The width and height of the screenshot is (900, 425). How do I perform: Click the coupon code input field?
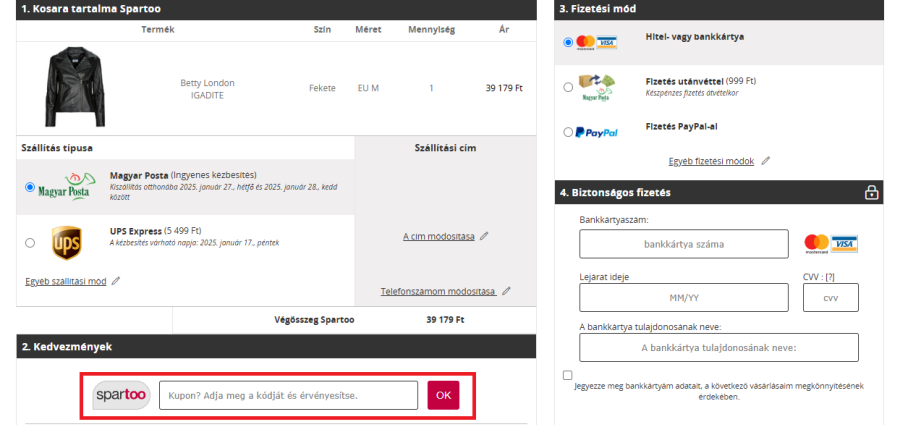pos(288,395)
